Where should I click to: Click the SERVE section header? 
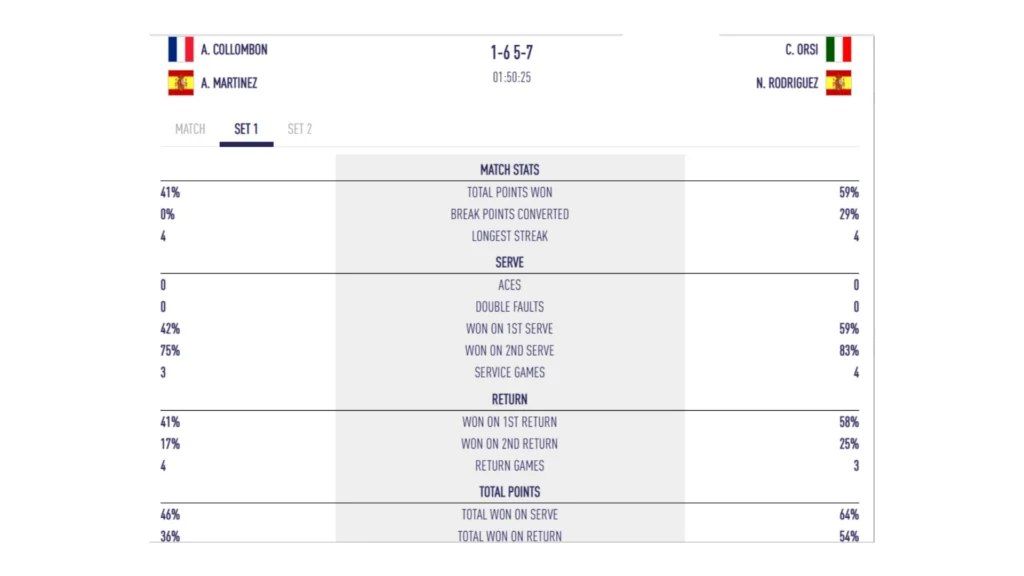[510, 263]
